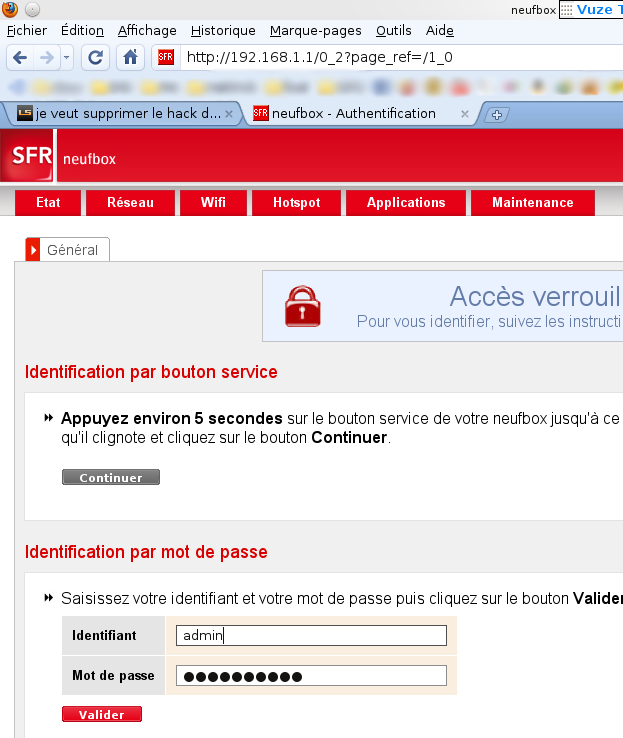623x738 pixels.
Task: Click the SFR logo in the header
Action: (27, 156)
